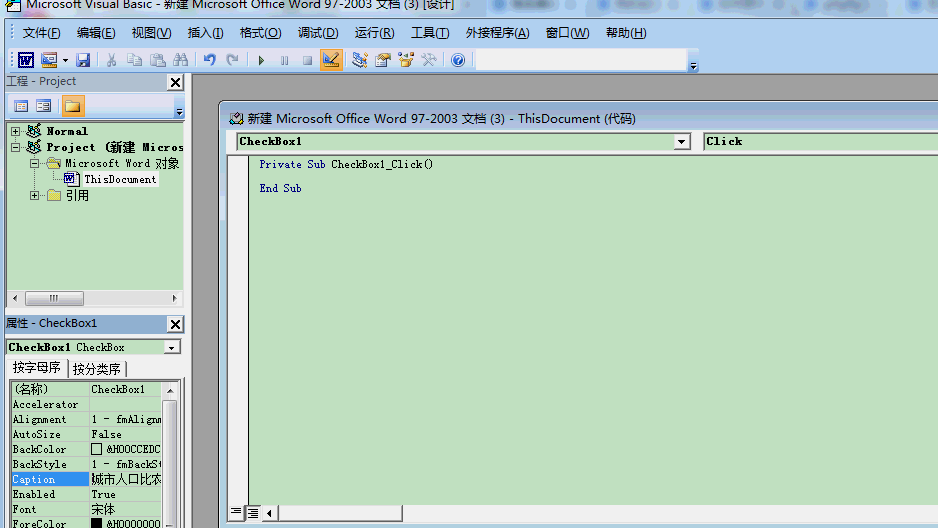Switch to Procedure View button
Screen dimensions: 938x528
(x=236, y=512)
